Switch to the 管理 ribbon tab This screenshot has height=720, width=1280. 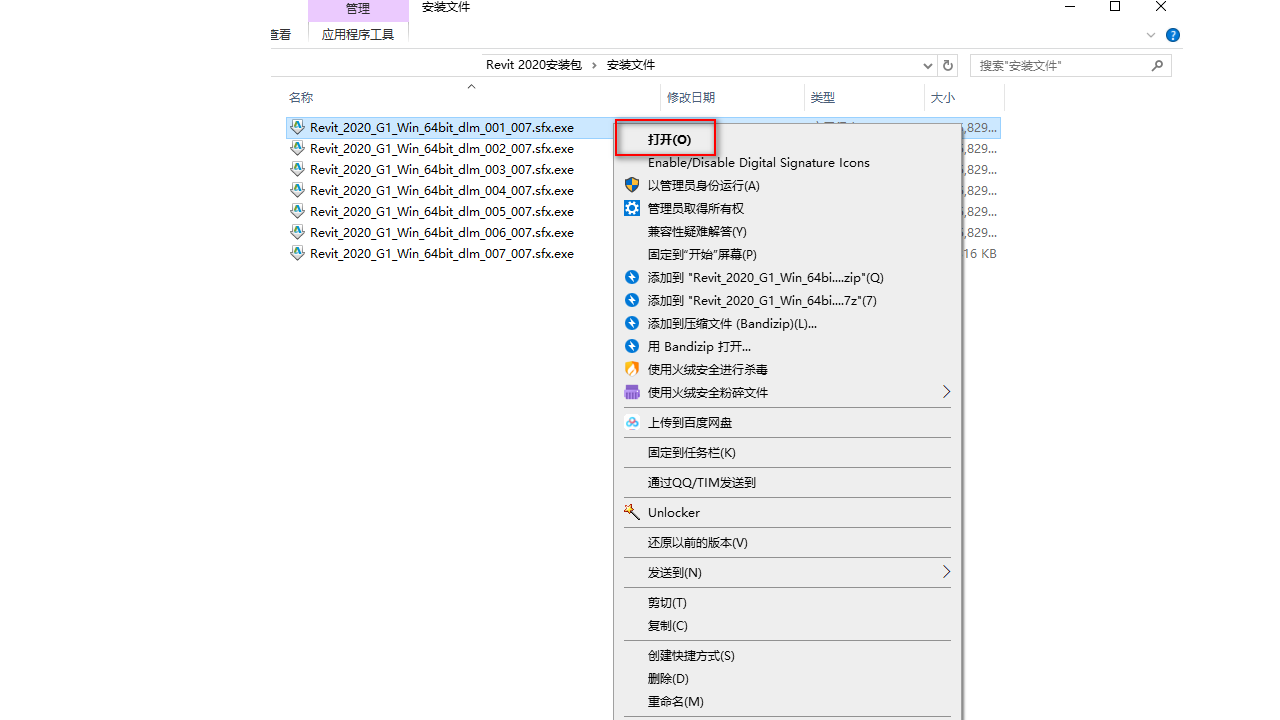pos(358,9)
